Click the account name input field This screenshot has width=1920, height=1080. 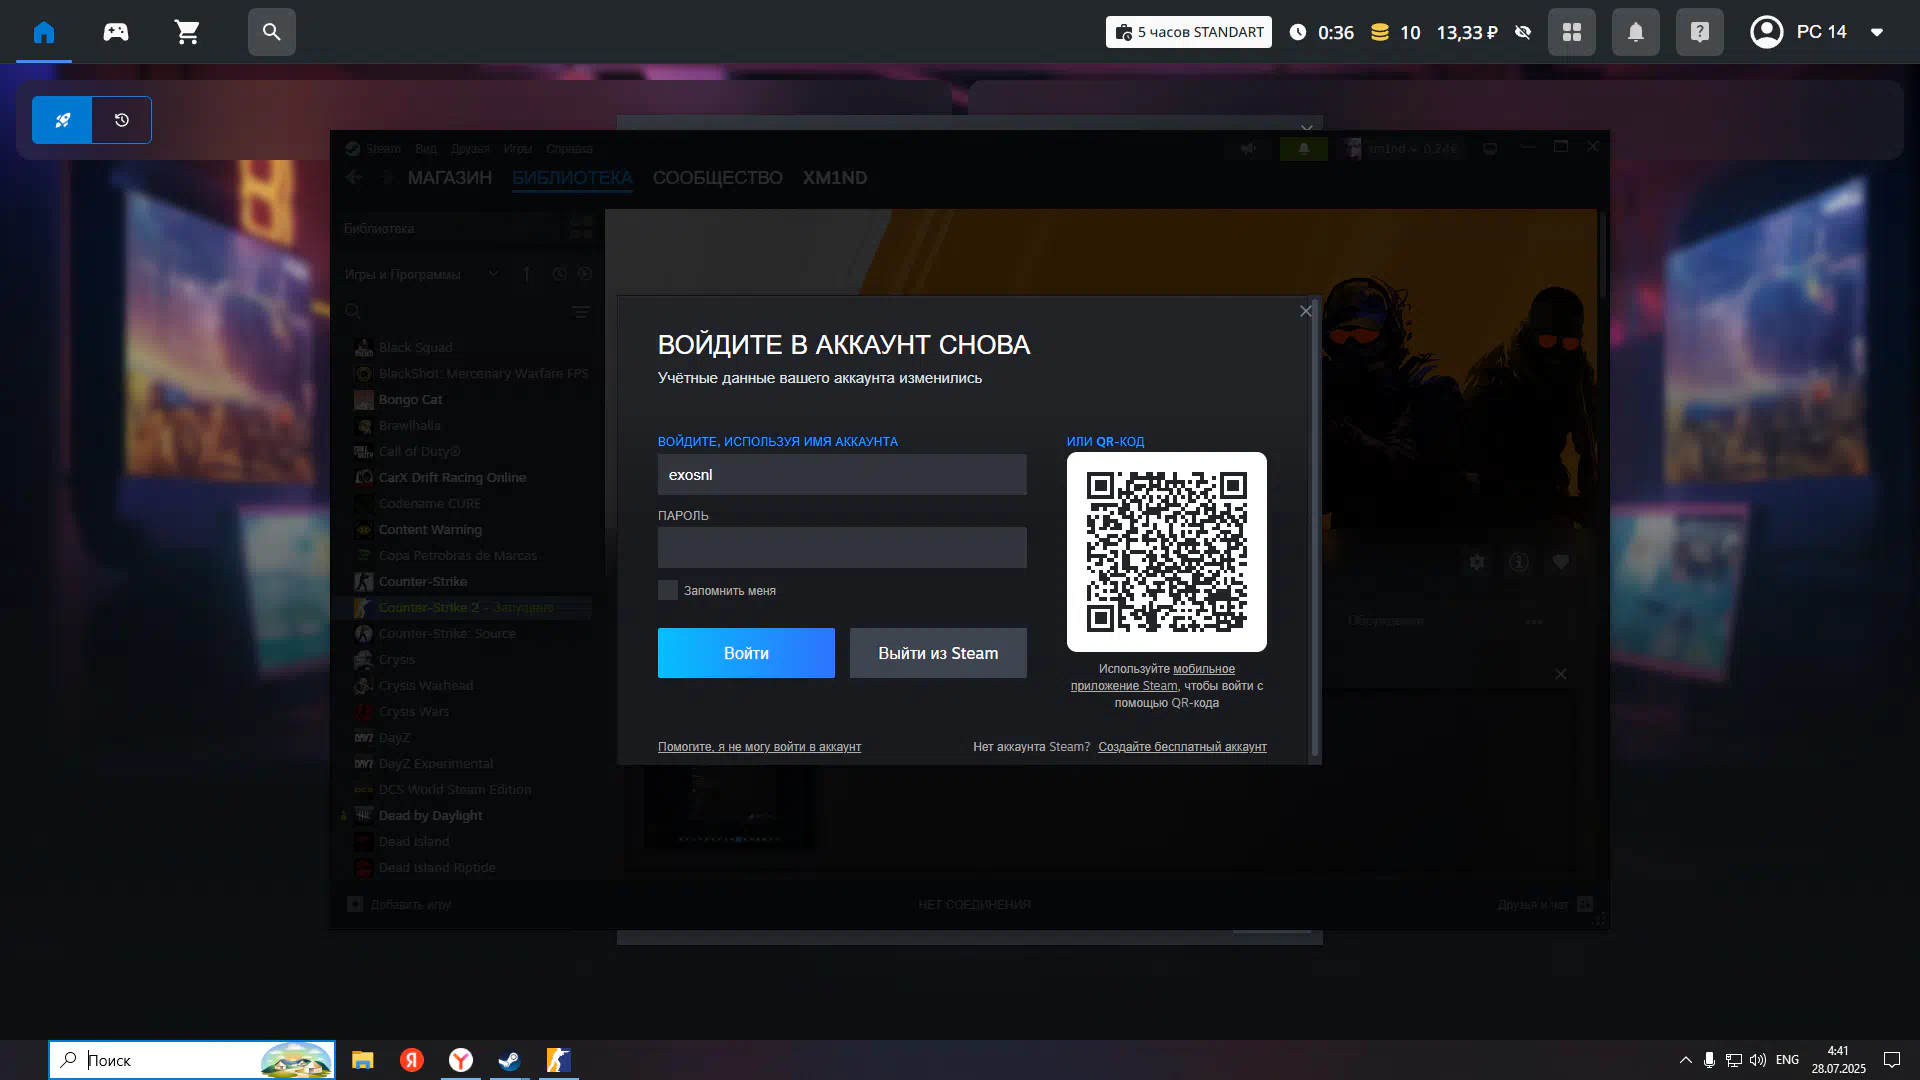(x=842, y=475)
